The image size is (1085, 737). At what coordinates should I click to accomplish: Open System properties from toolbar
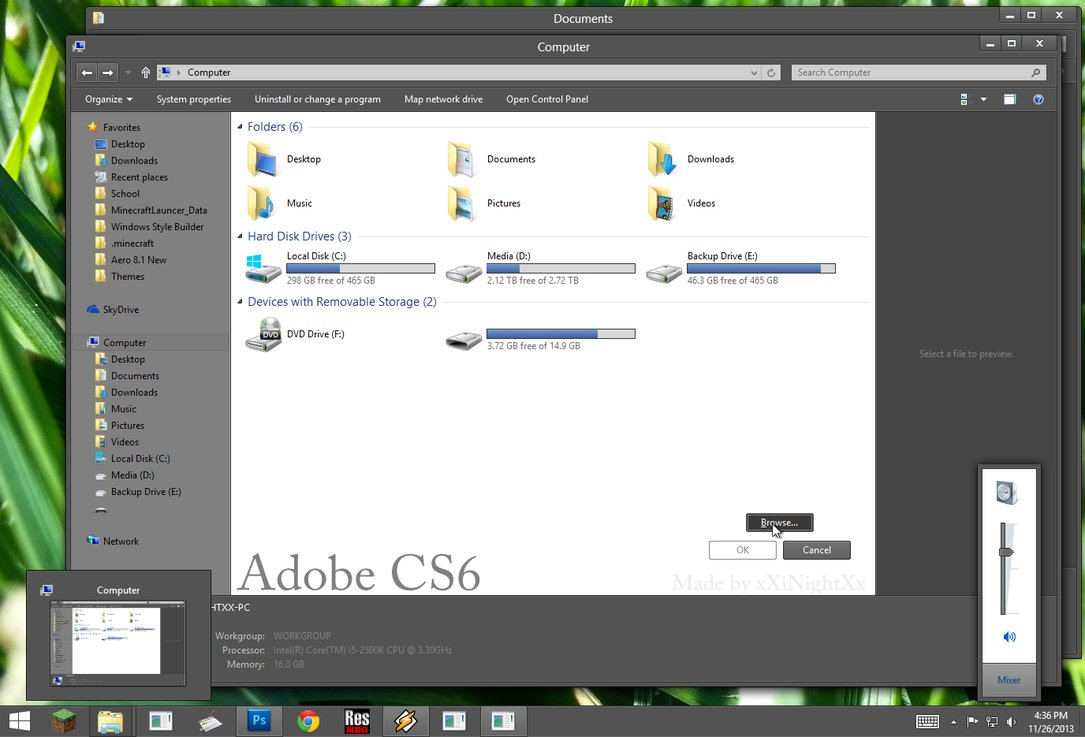tap(194, 100)
